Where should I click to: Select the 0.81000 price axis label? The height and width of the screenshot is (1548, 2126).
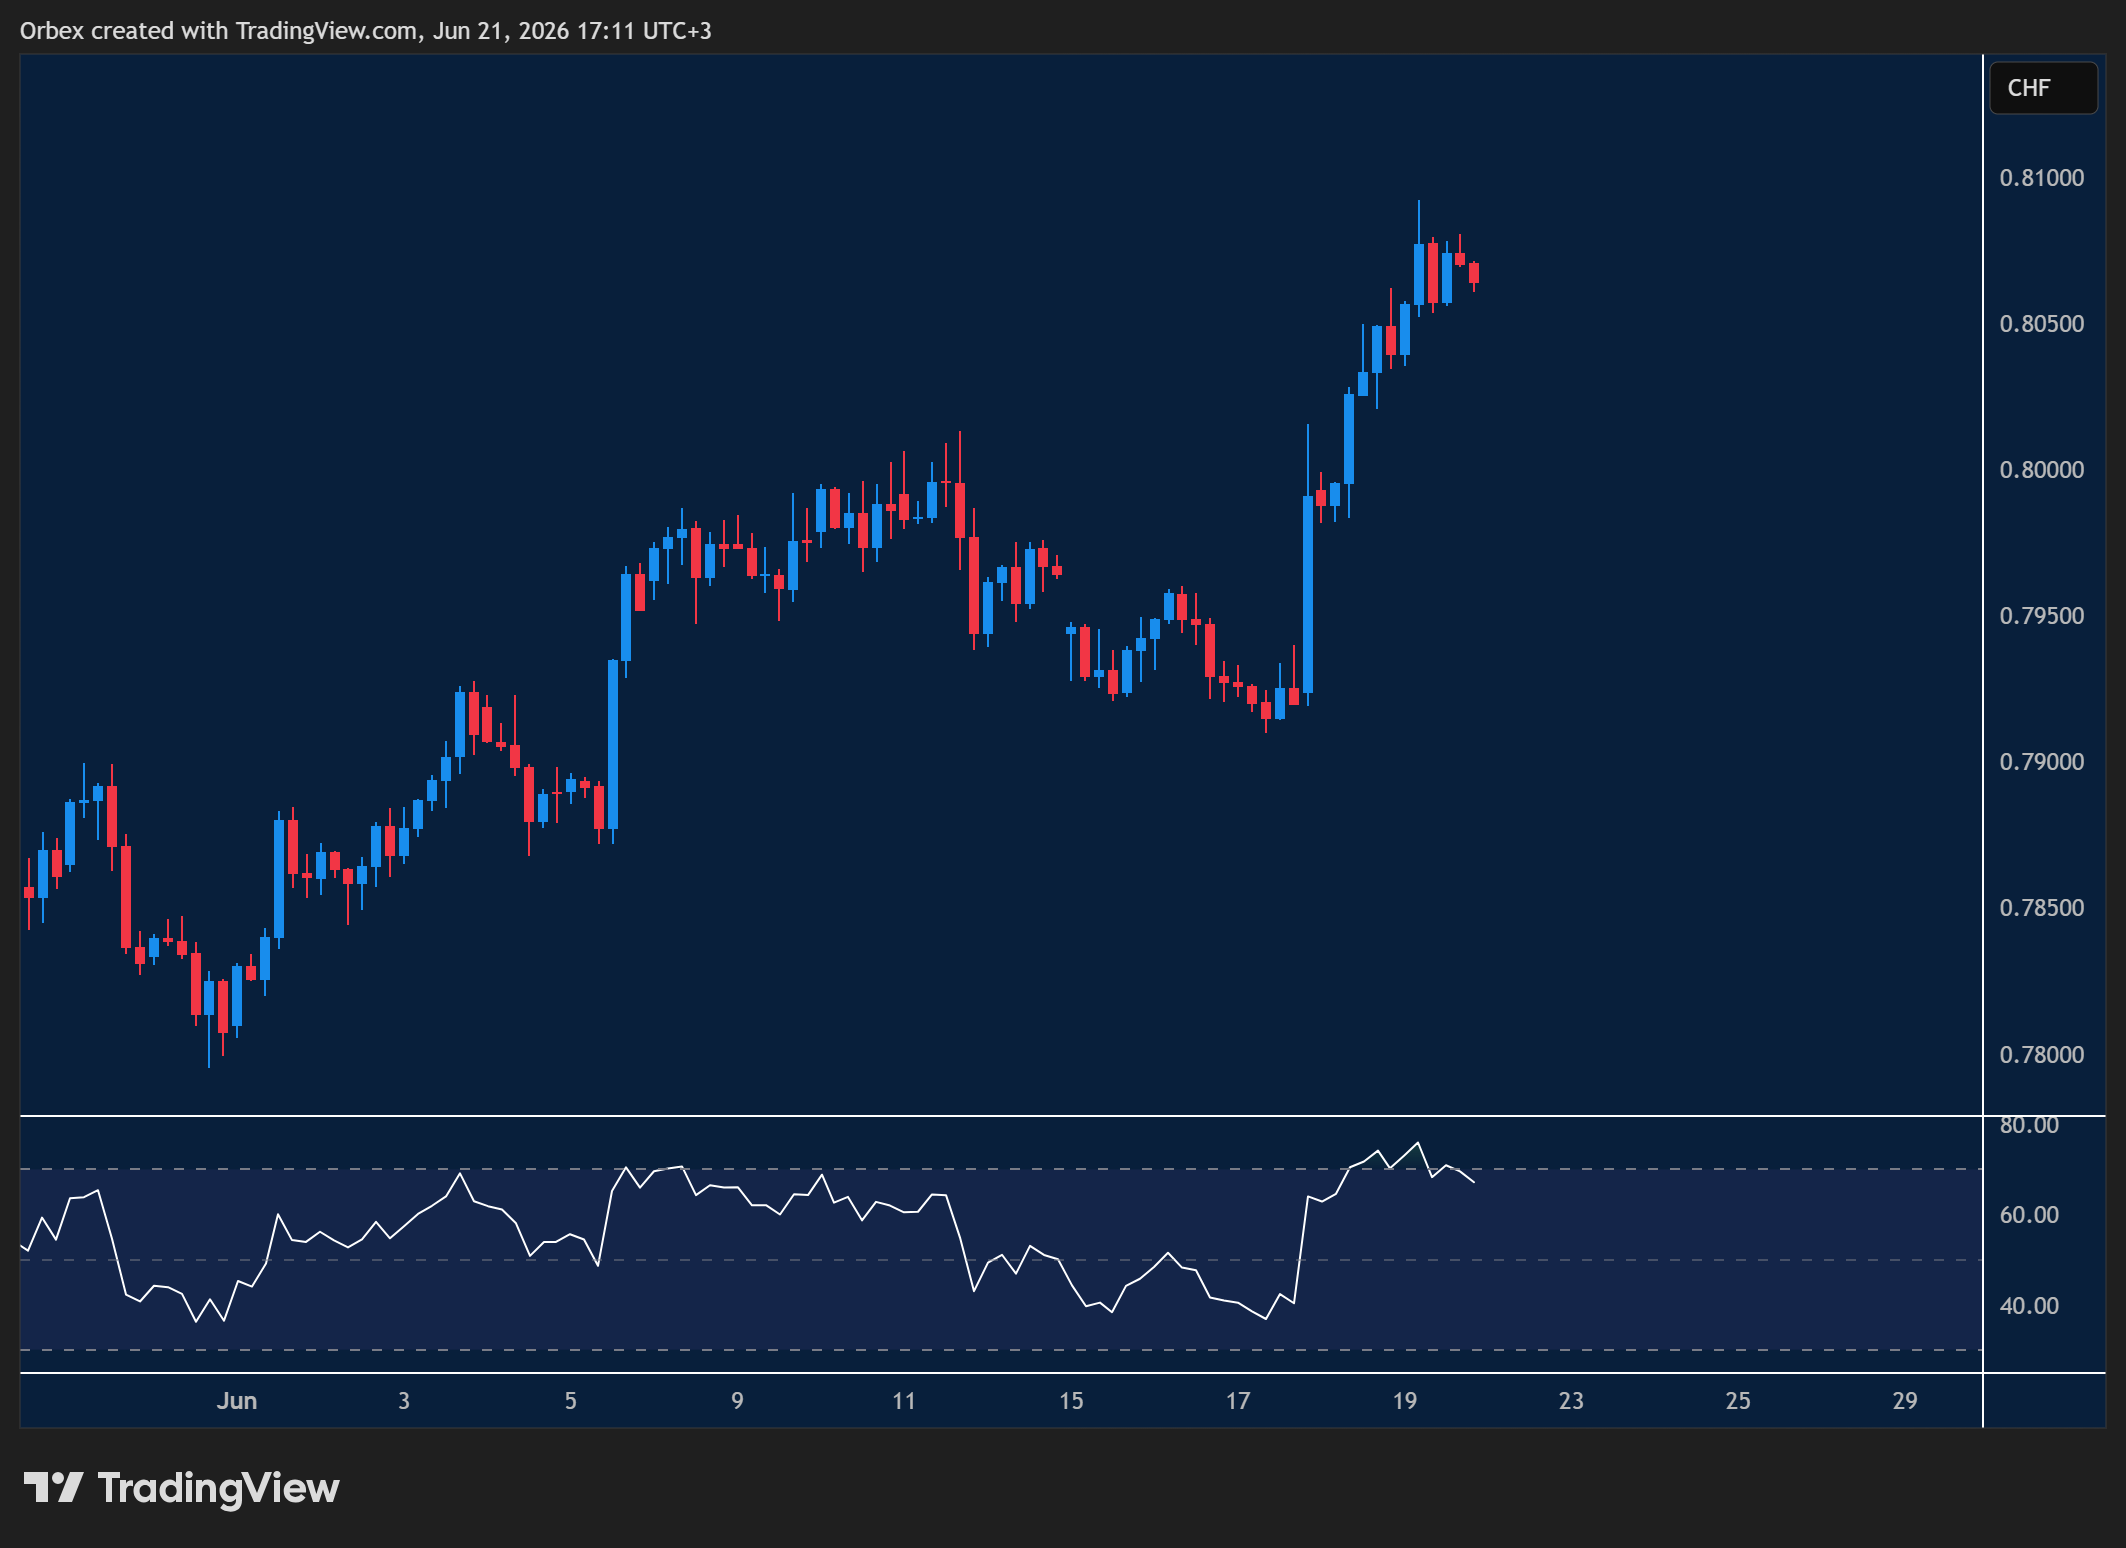[x=2041, y=178]
